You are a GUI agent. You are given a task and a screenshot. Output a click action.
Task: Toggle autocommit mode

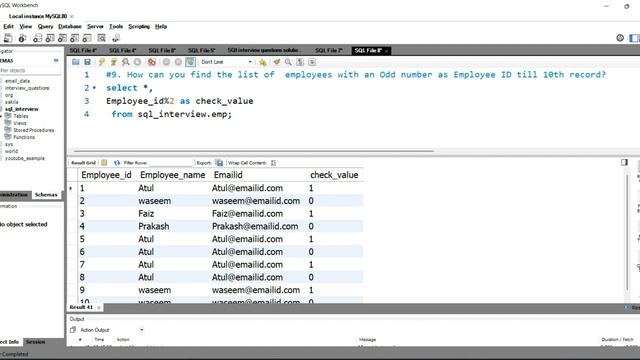tap(190, 62)
